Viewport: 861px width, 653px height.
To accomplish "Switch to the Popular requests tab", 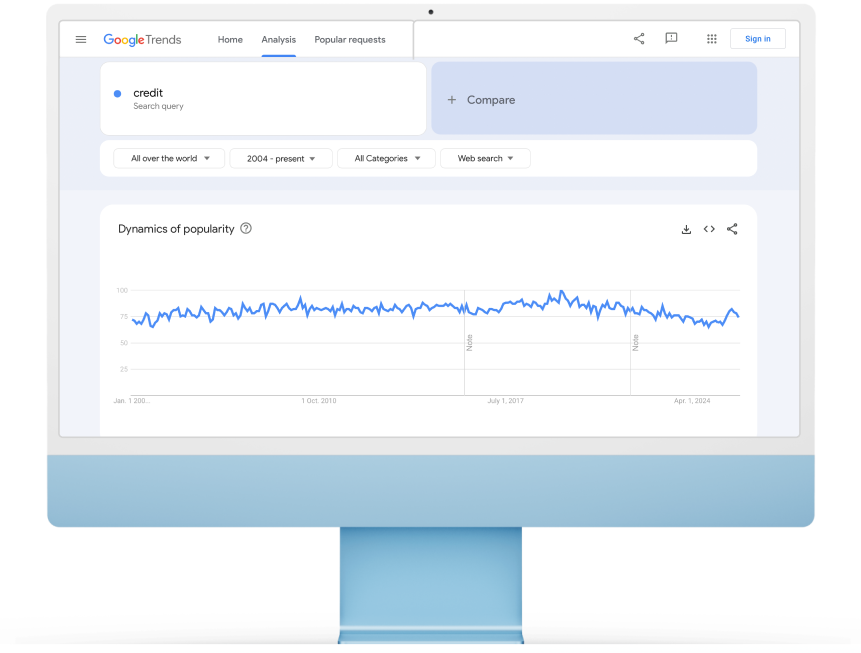I will pos(349,40).
